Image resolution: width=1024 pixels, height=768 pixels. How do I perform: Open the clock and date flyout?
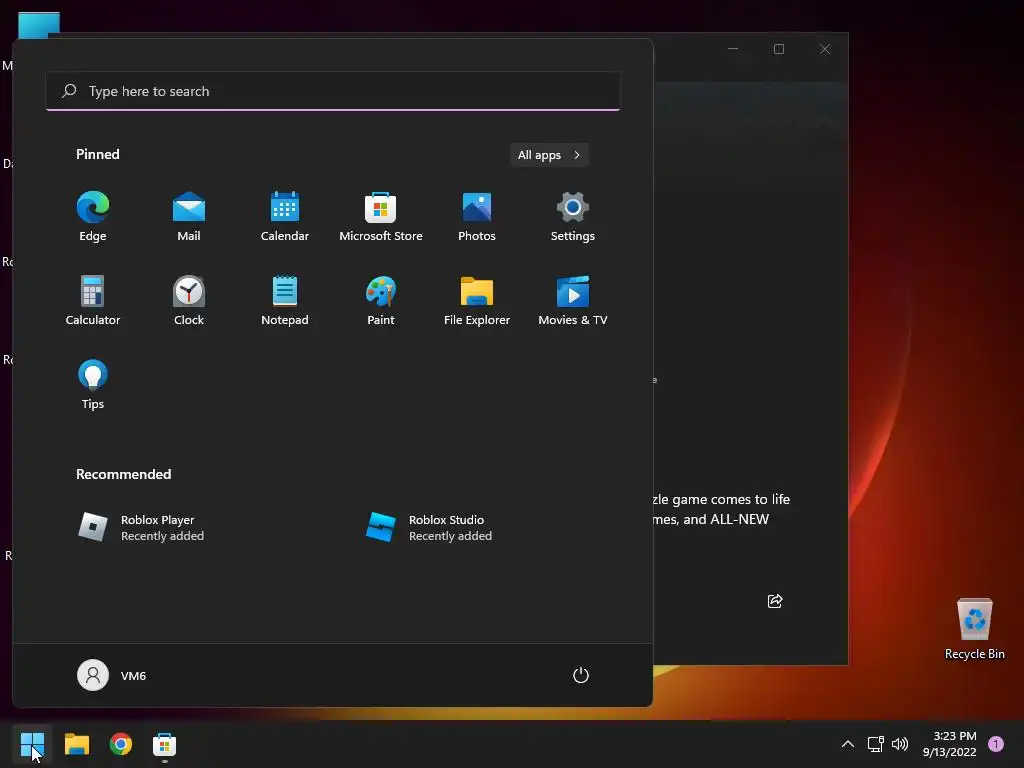pos(949,744)
